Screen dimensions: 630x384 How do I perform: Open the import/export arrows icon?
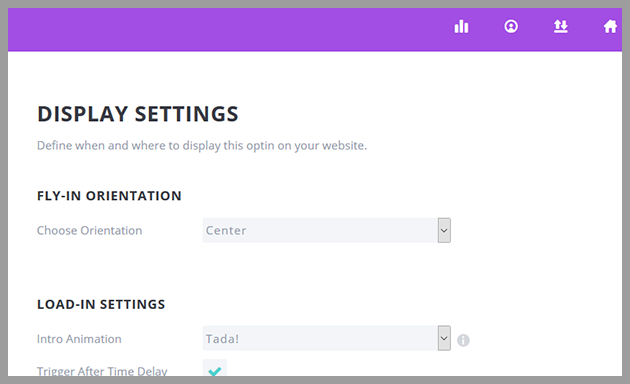(560, 27)
